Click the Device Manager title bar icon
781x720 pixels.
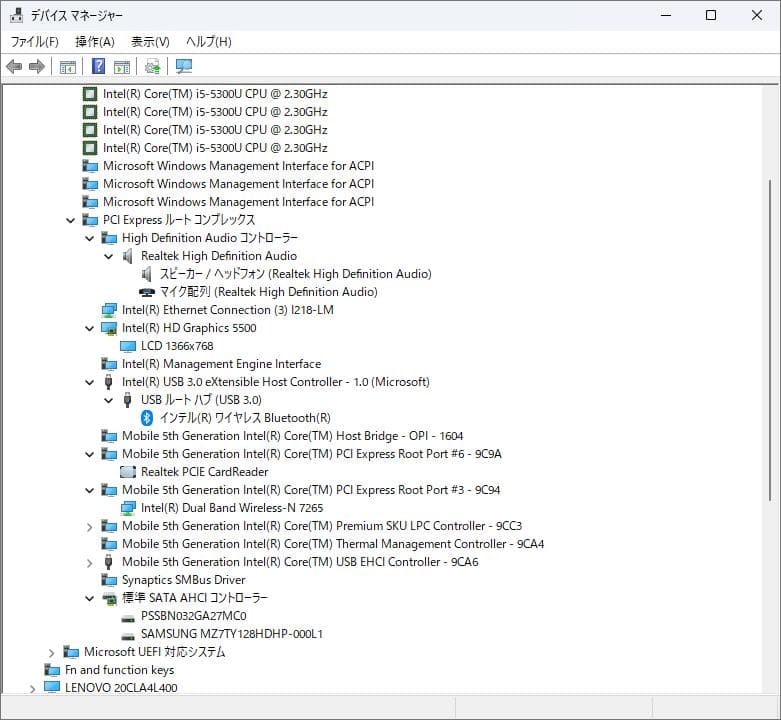coord(16,15)
